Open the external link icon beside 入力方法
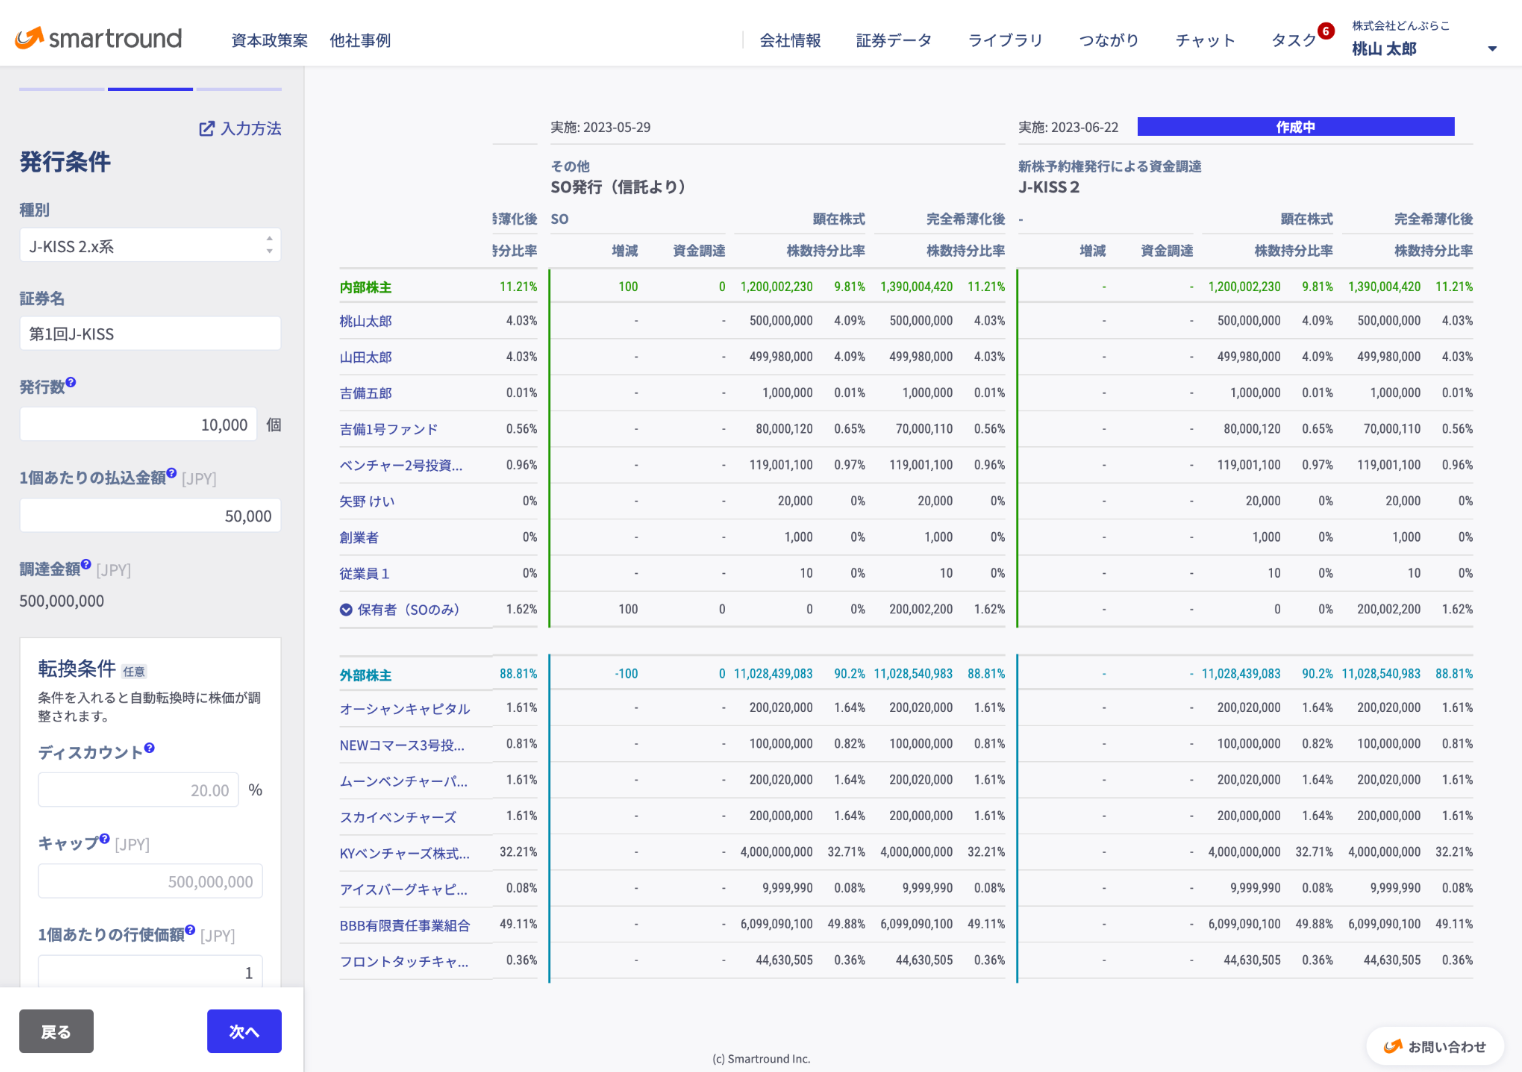This screenshot has width=1522, height=1072. pos(207,129)
